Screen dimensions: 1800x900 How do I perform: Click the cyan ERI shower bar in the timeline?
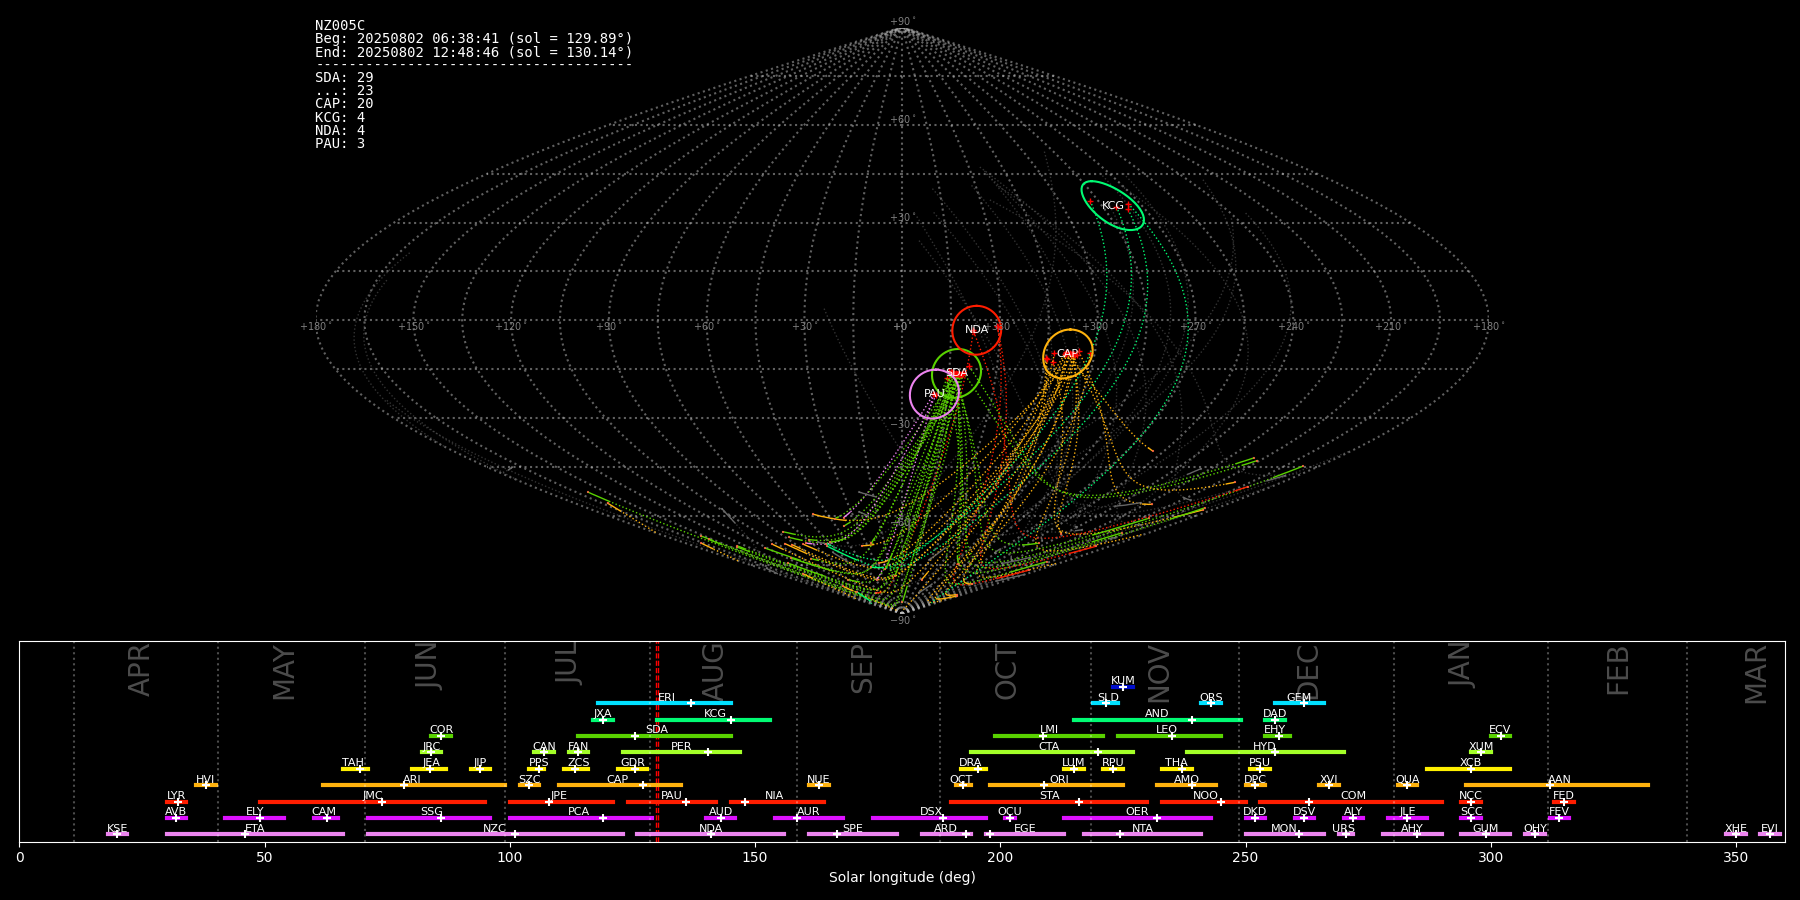coord(664,703)
